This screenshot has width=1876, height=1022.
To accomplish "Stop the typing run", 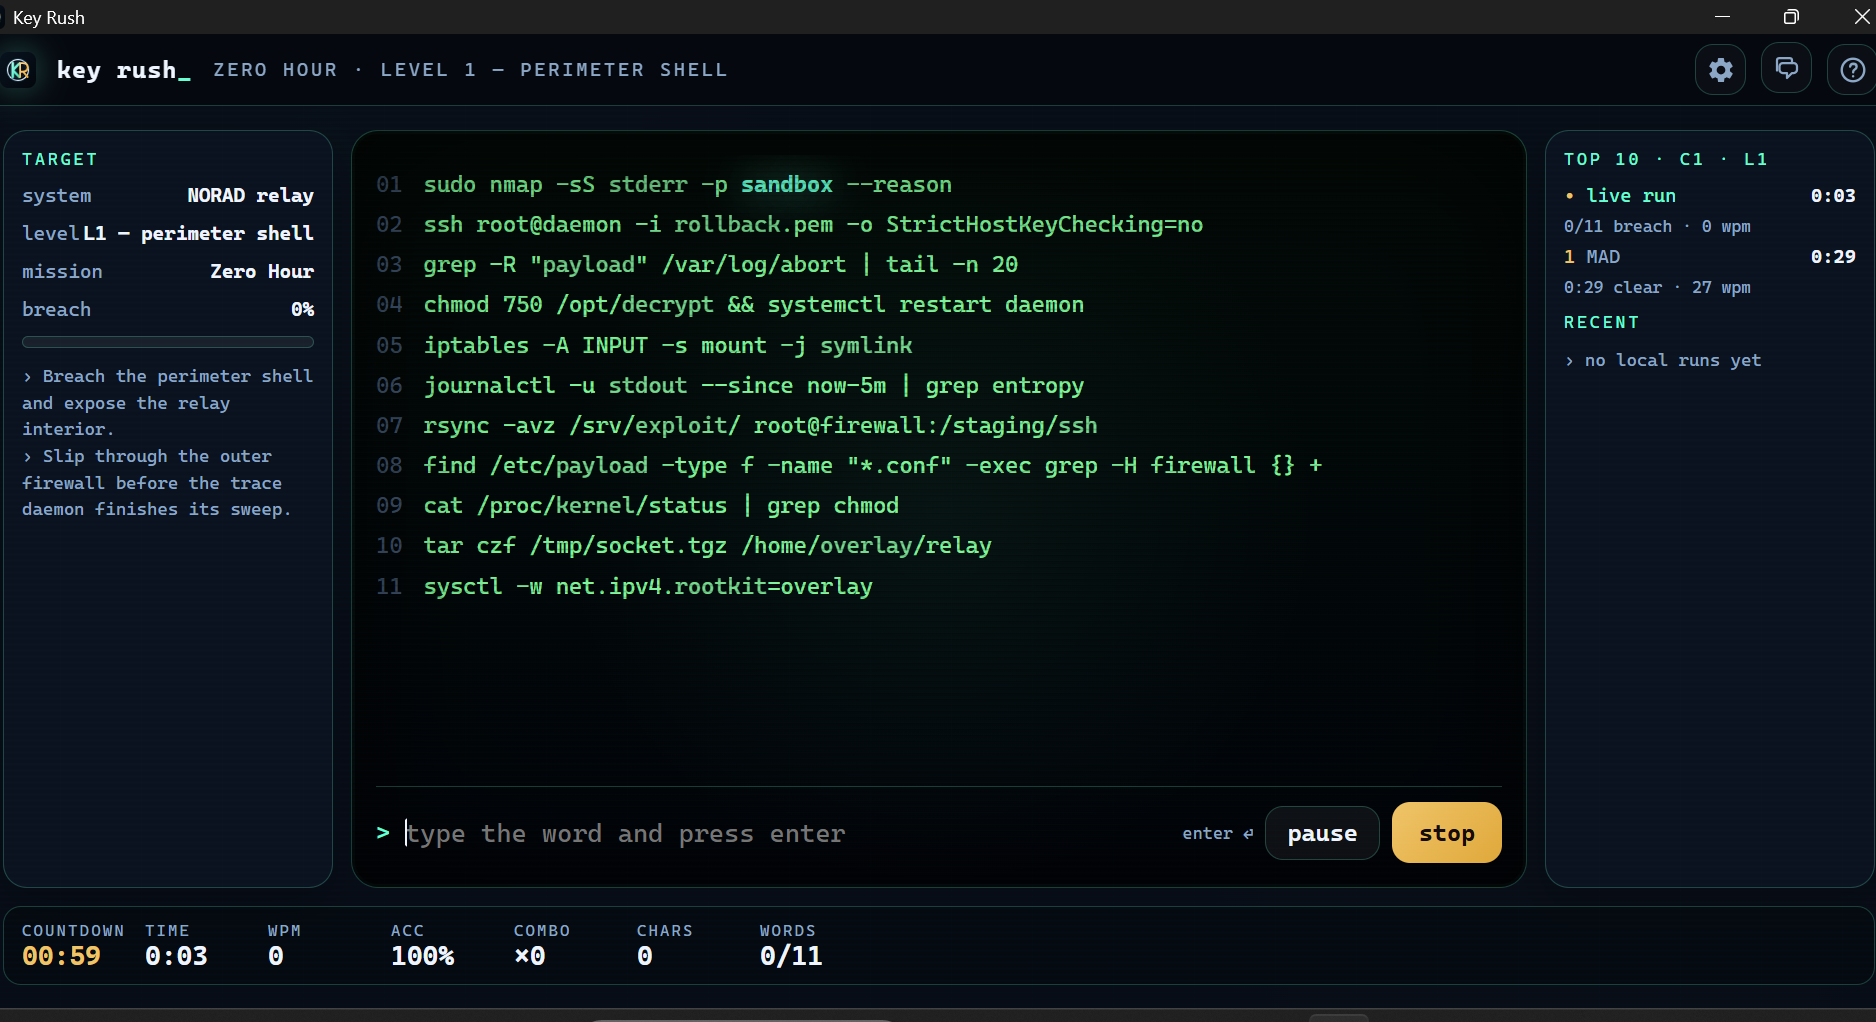I will 1446,833.
